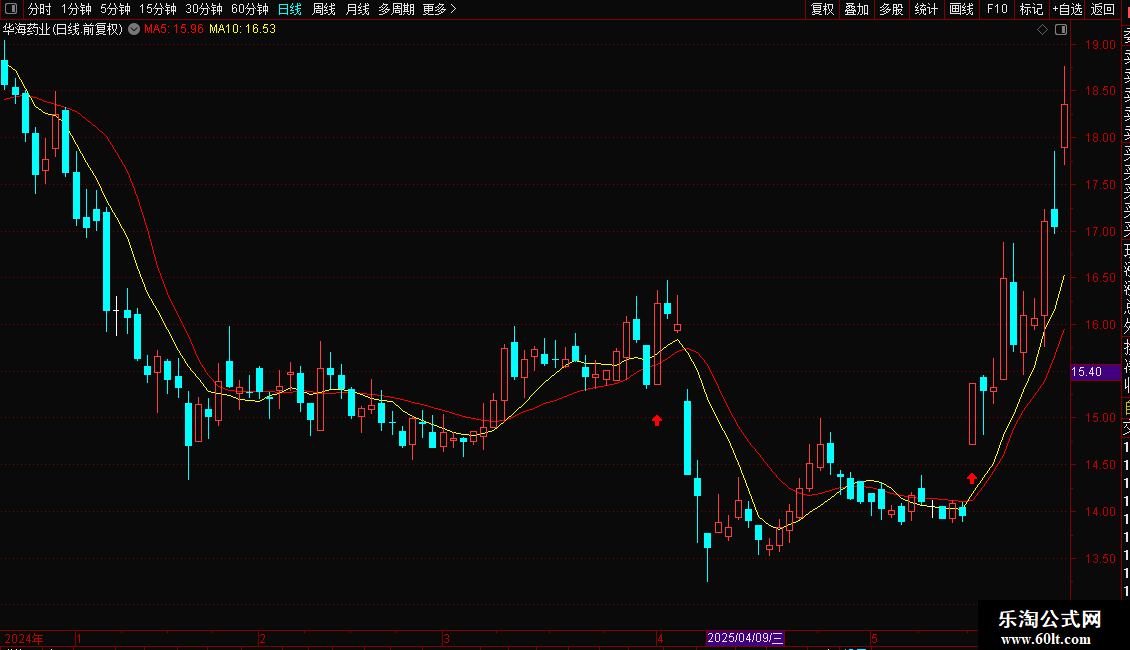Click the 标记 mark button
The width and height of the screenshot is (1130, 650).
[x=1031, y=9]
